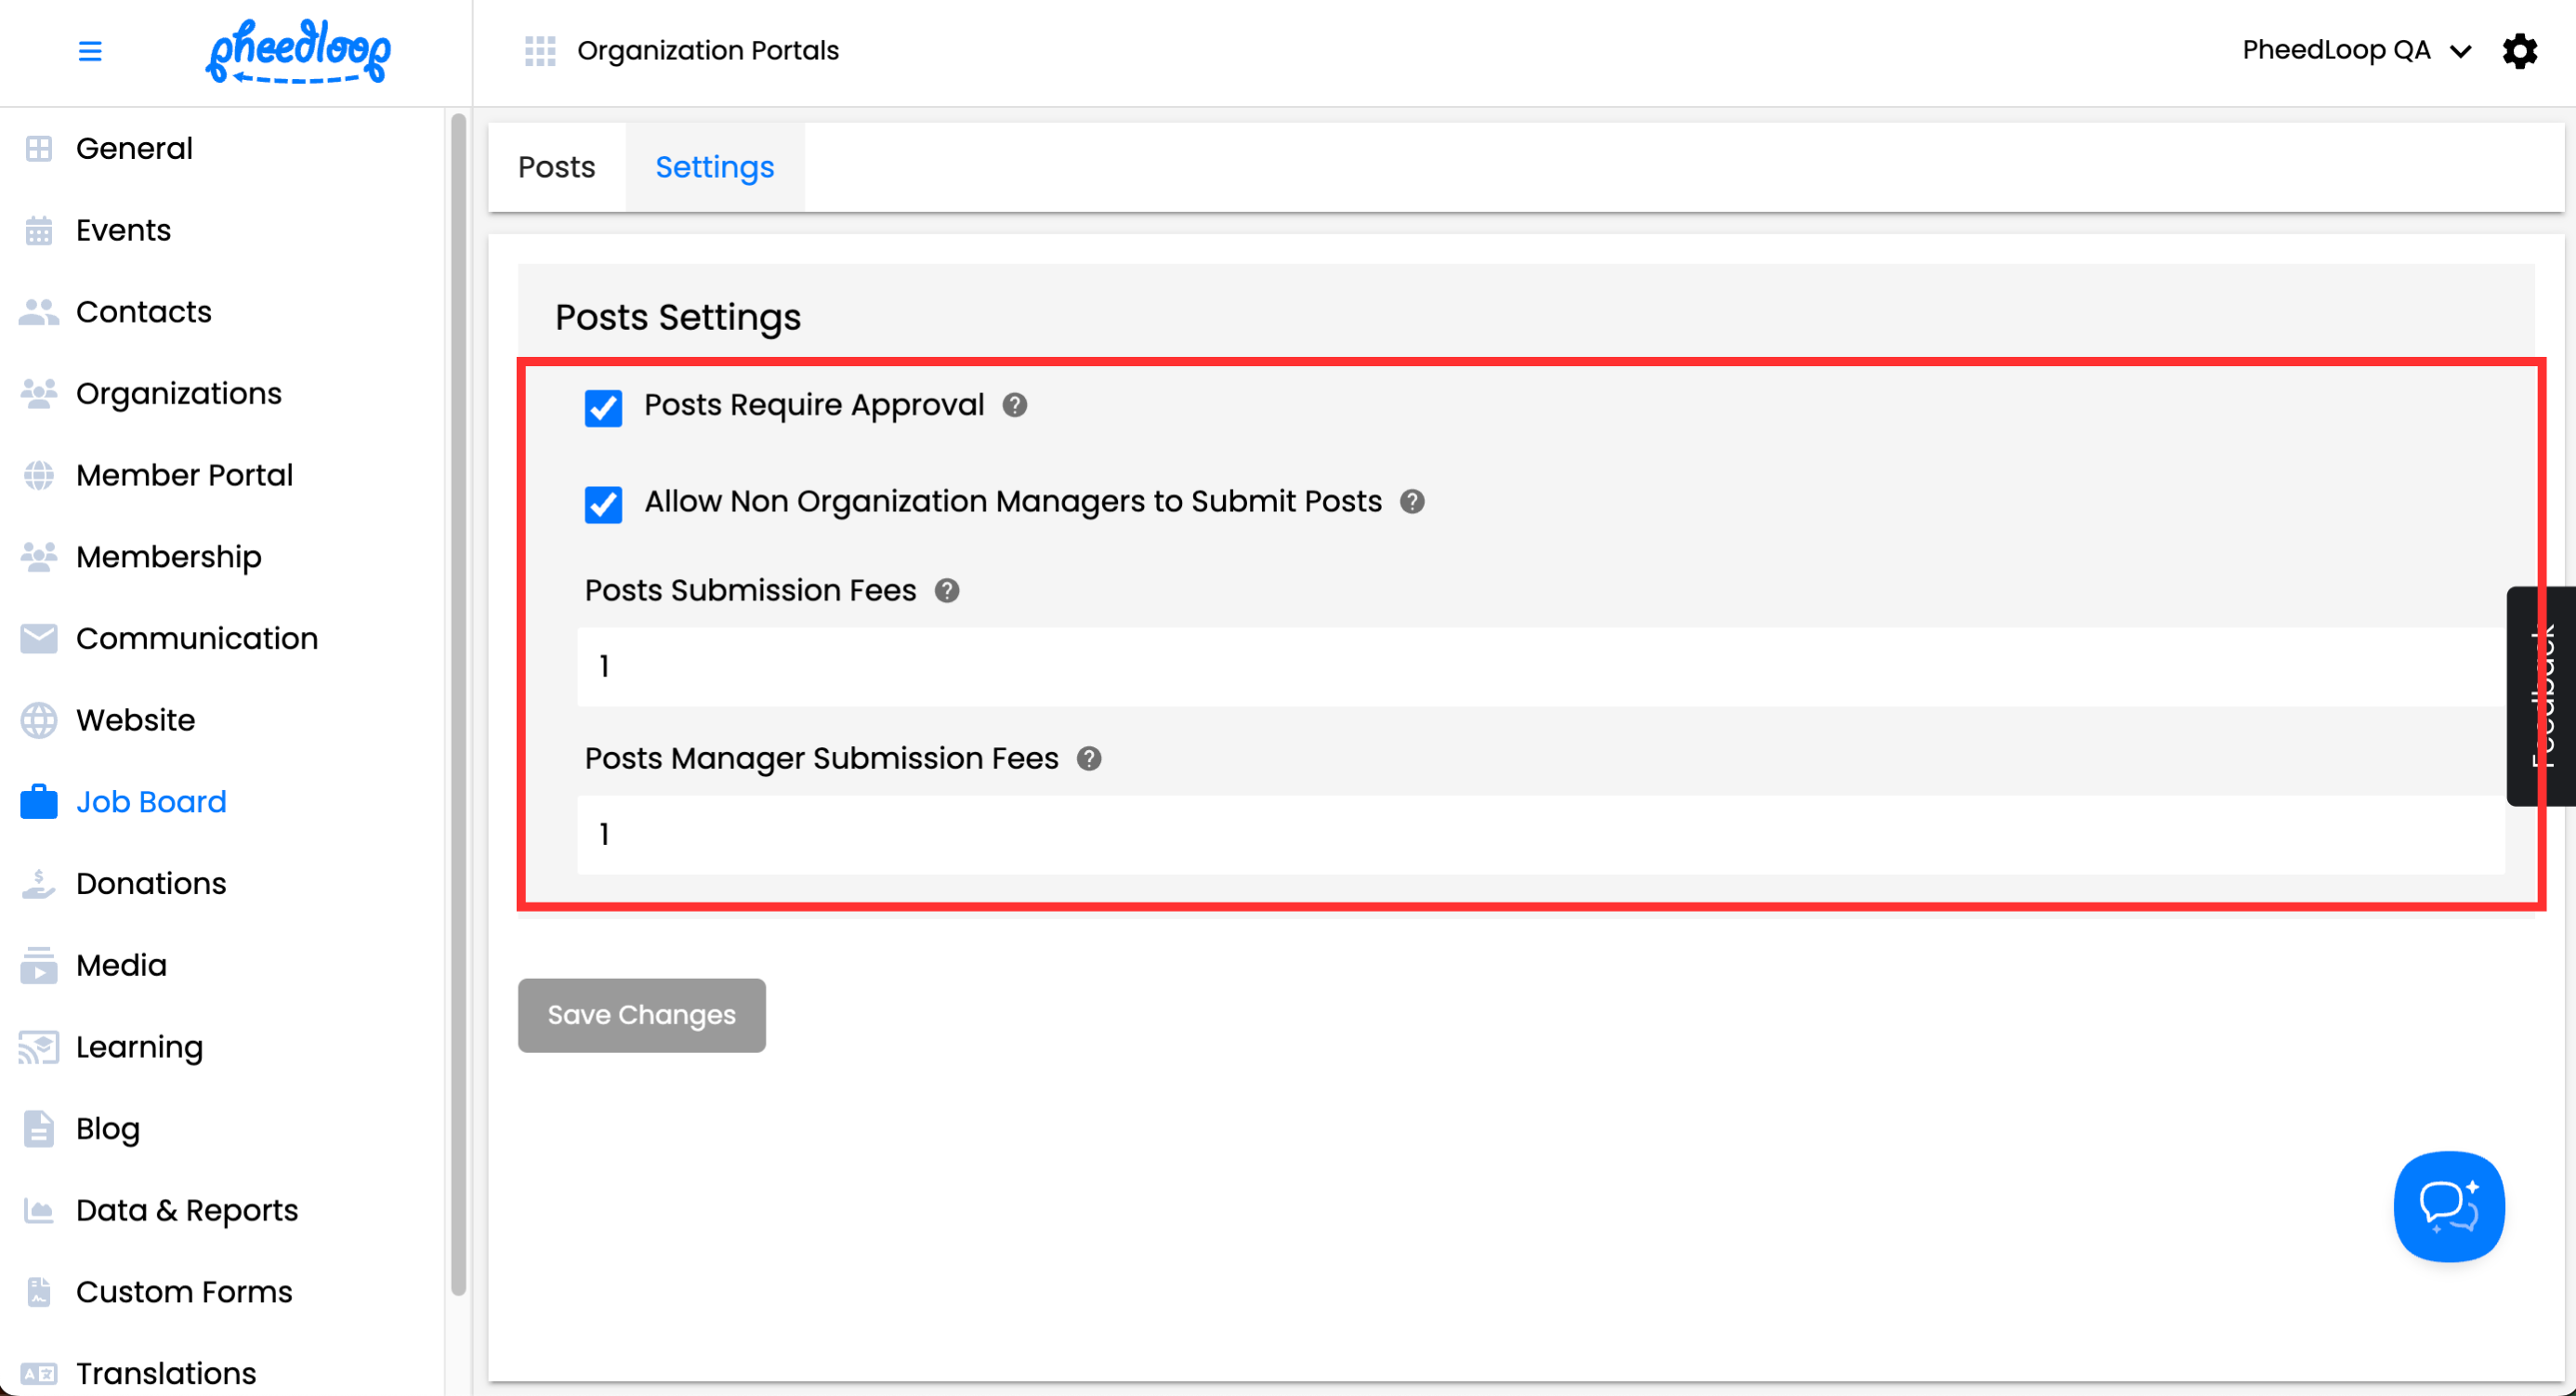Open the Membership sidebar item
2576x1396 pixels.
(168, 557)
